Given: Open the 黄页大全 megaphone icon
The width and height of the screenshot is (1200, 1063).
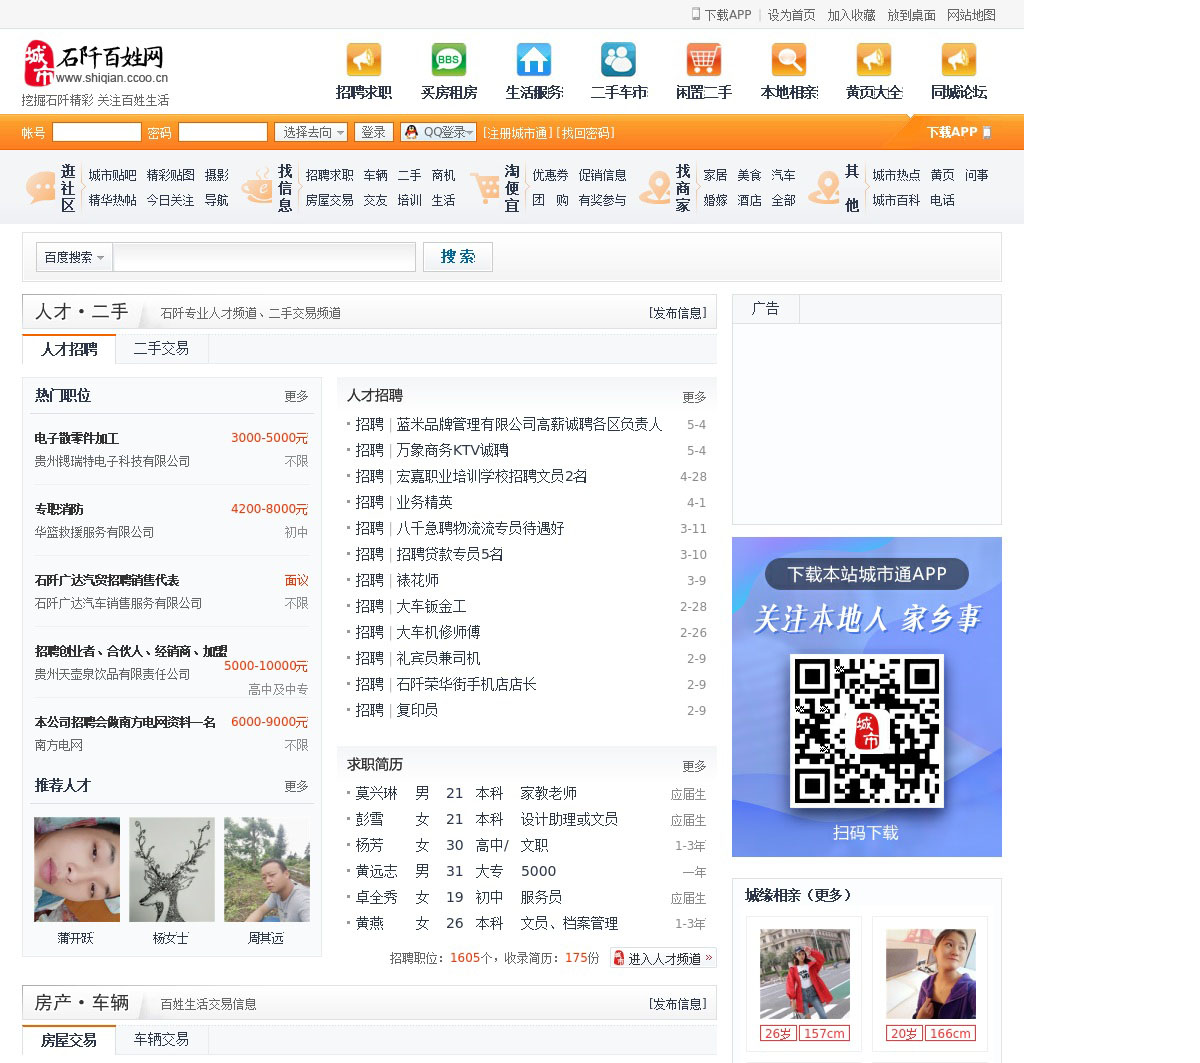Looking at the screenshot, I should coord(873,60).
